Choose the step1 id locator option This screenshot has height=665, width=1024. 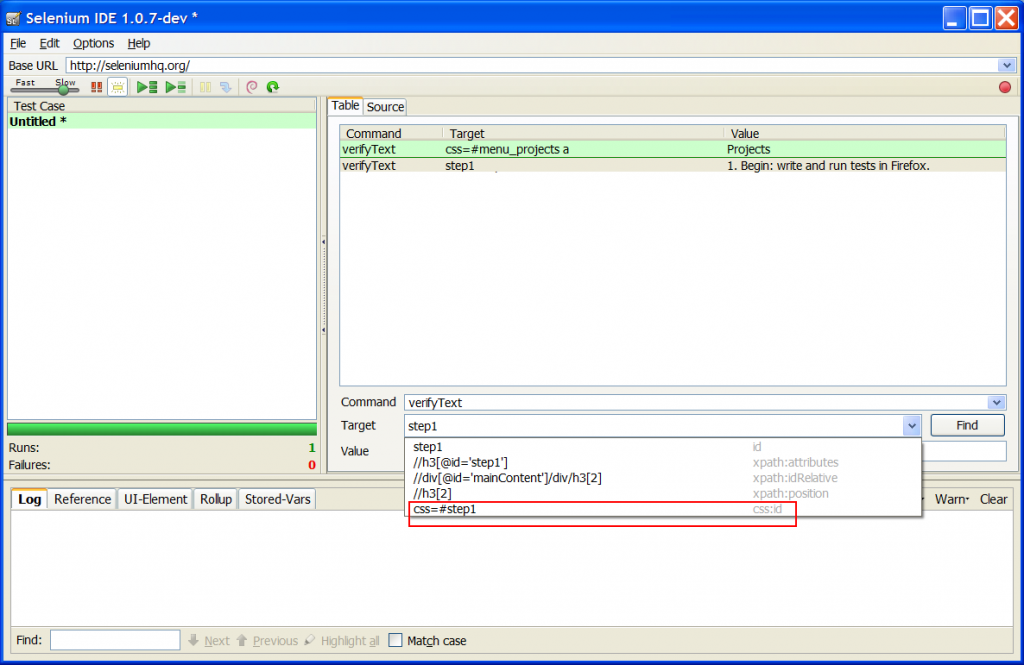[x=663, y=447]
